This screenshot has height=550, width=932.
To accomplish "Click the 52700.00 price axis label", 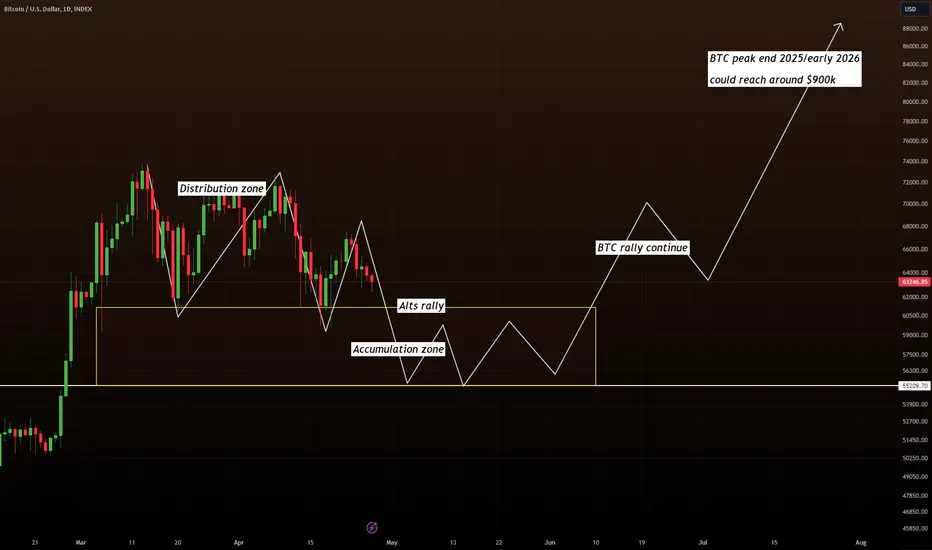I will coord(915,422).
